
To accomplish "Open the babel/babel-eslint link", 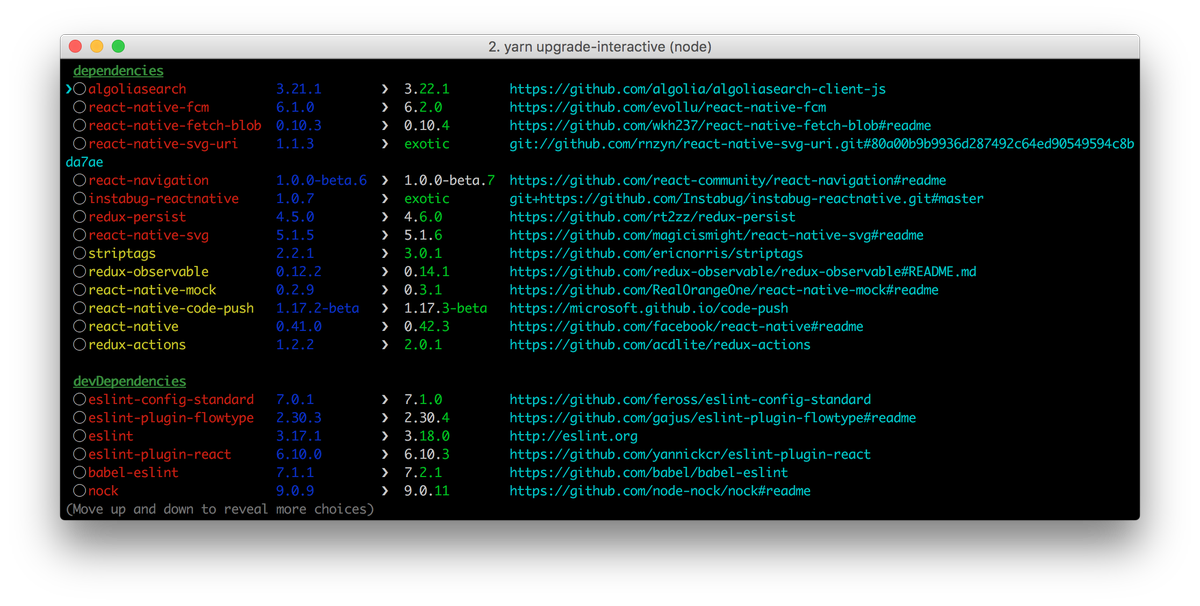I will point(648,472).
